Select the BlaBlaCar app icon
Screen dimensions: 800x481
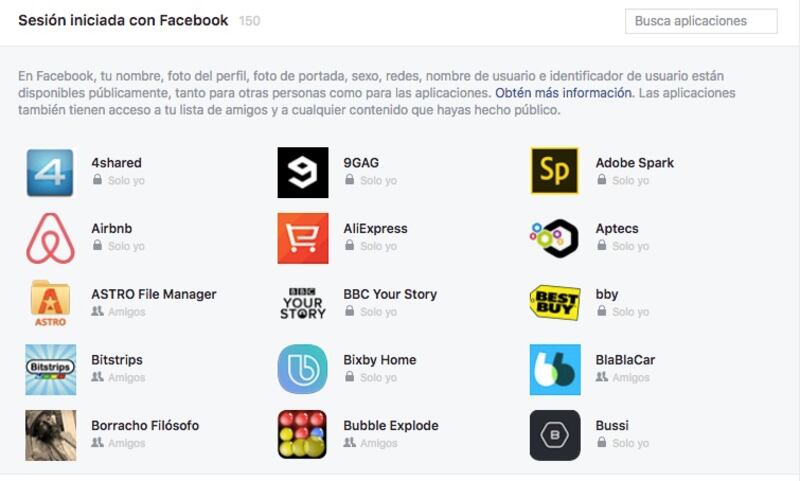coord(555,369)
